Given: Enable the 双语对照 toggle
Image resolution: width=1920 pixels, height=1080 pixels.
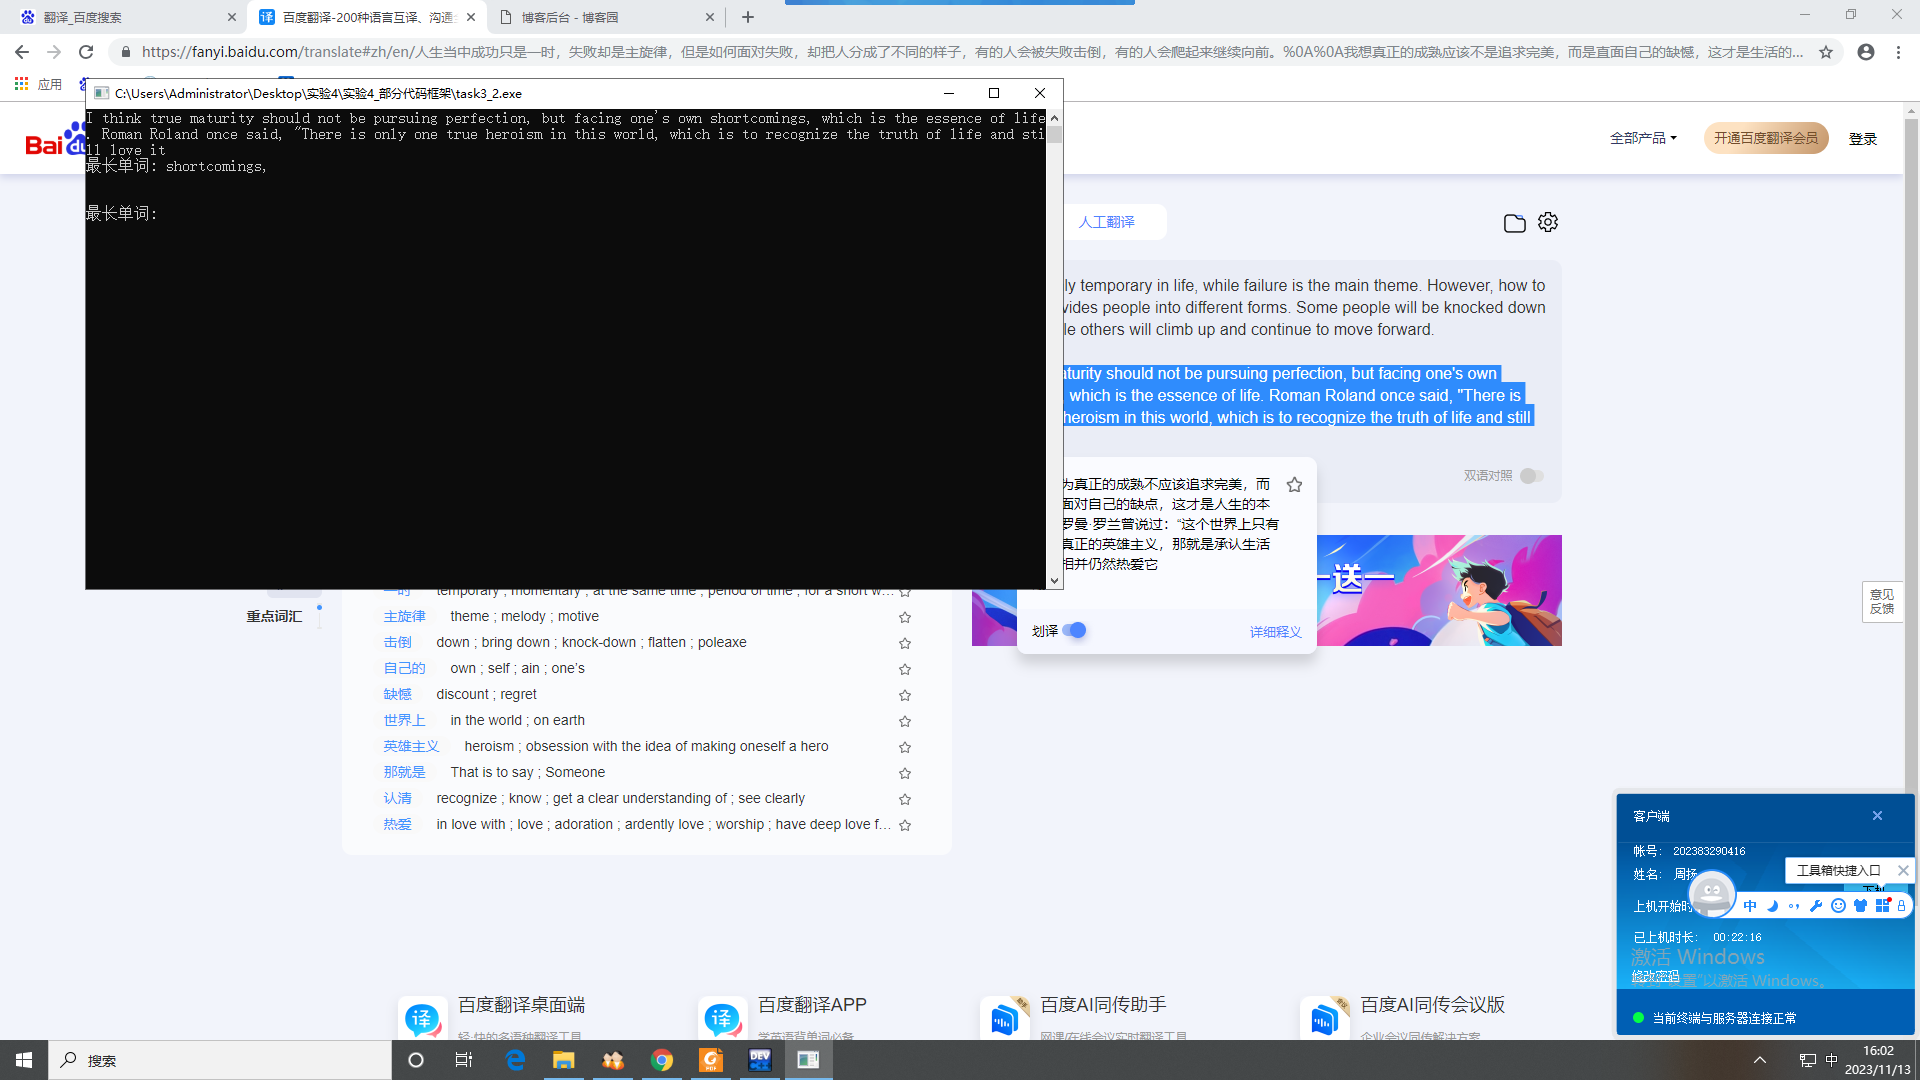Looking at the screenshot, I should [1531, 476].
